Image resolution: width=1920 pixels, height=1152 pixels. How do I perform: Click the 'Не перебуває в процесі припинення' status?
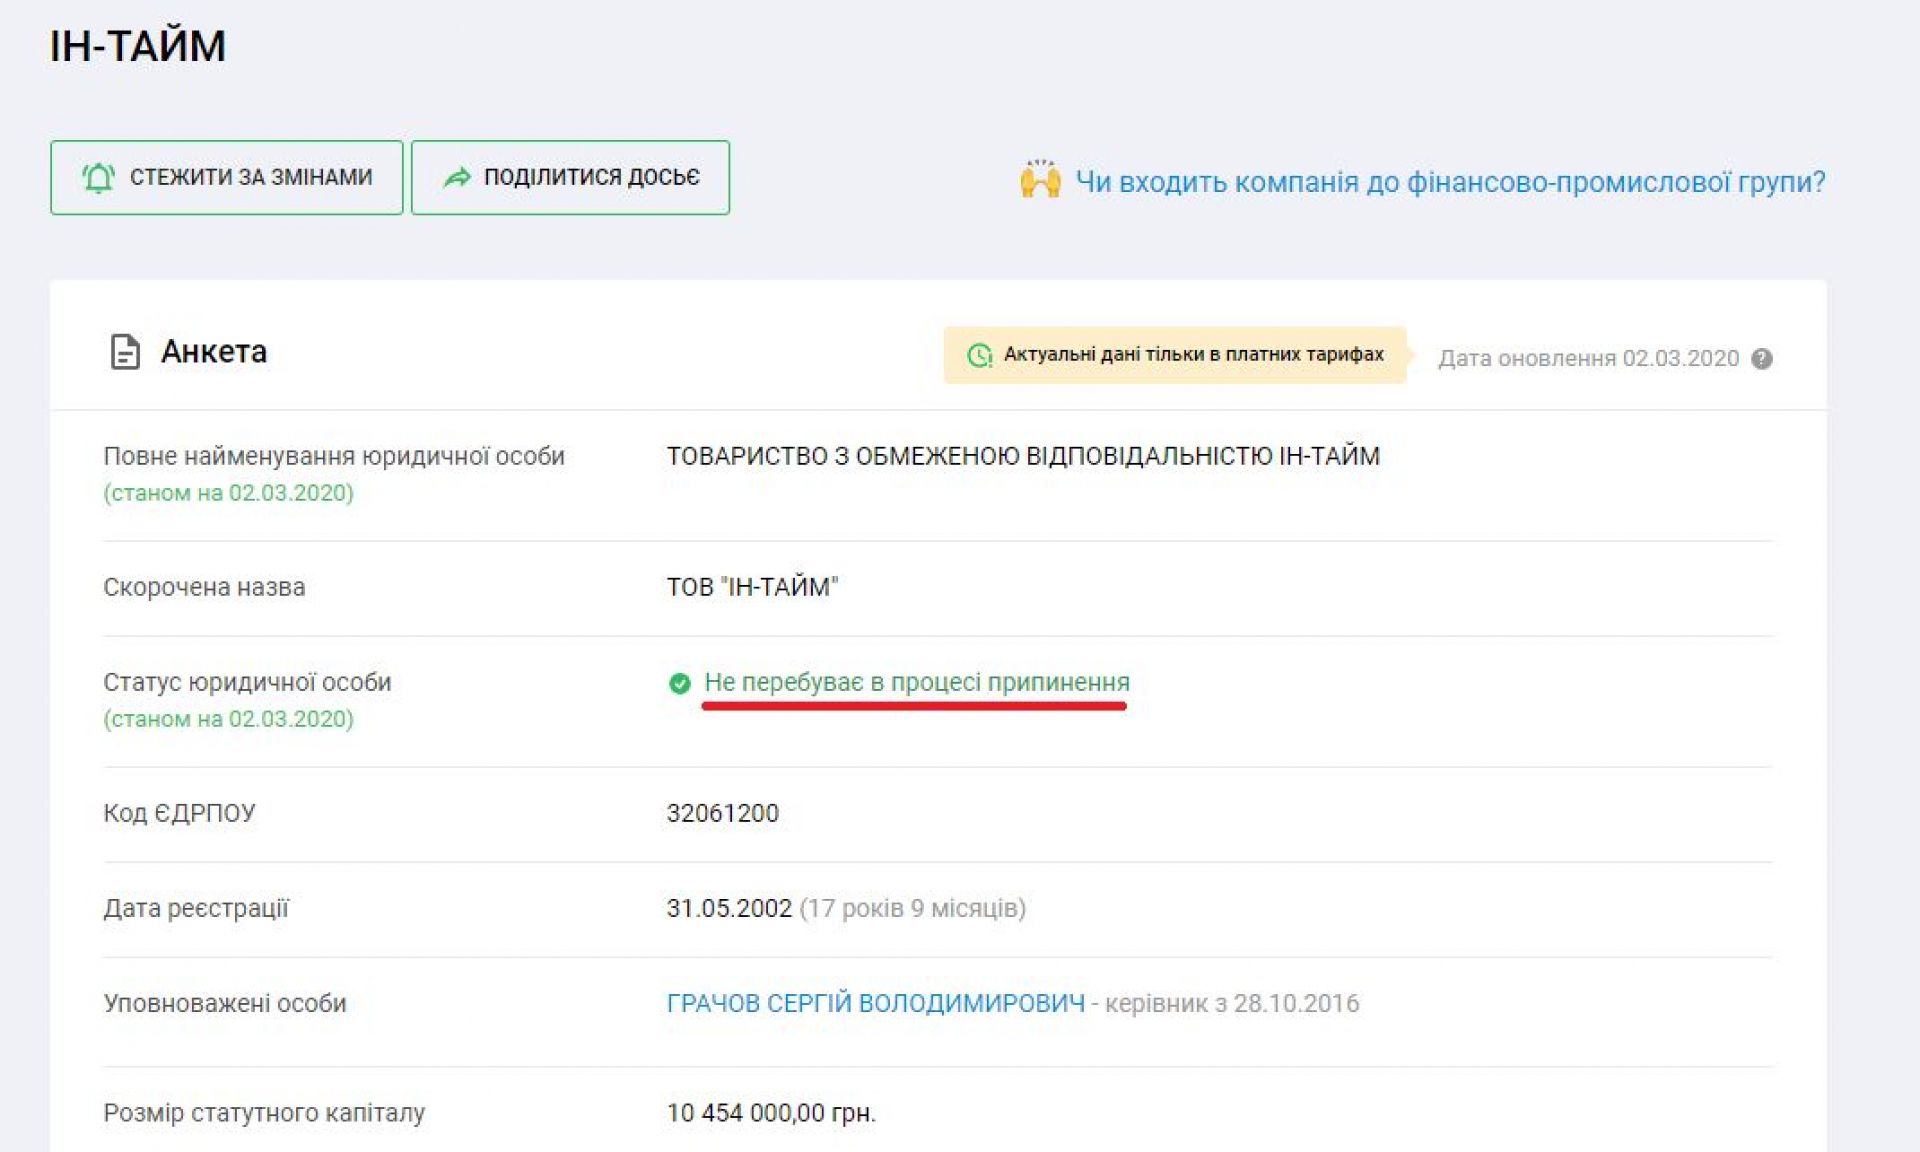916,682
